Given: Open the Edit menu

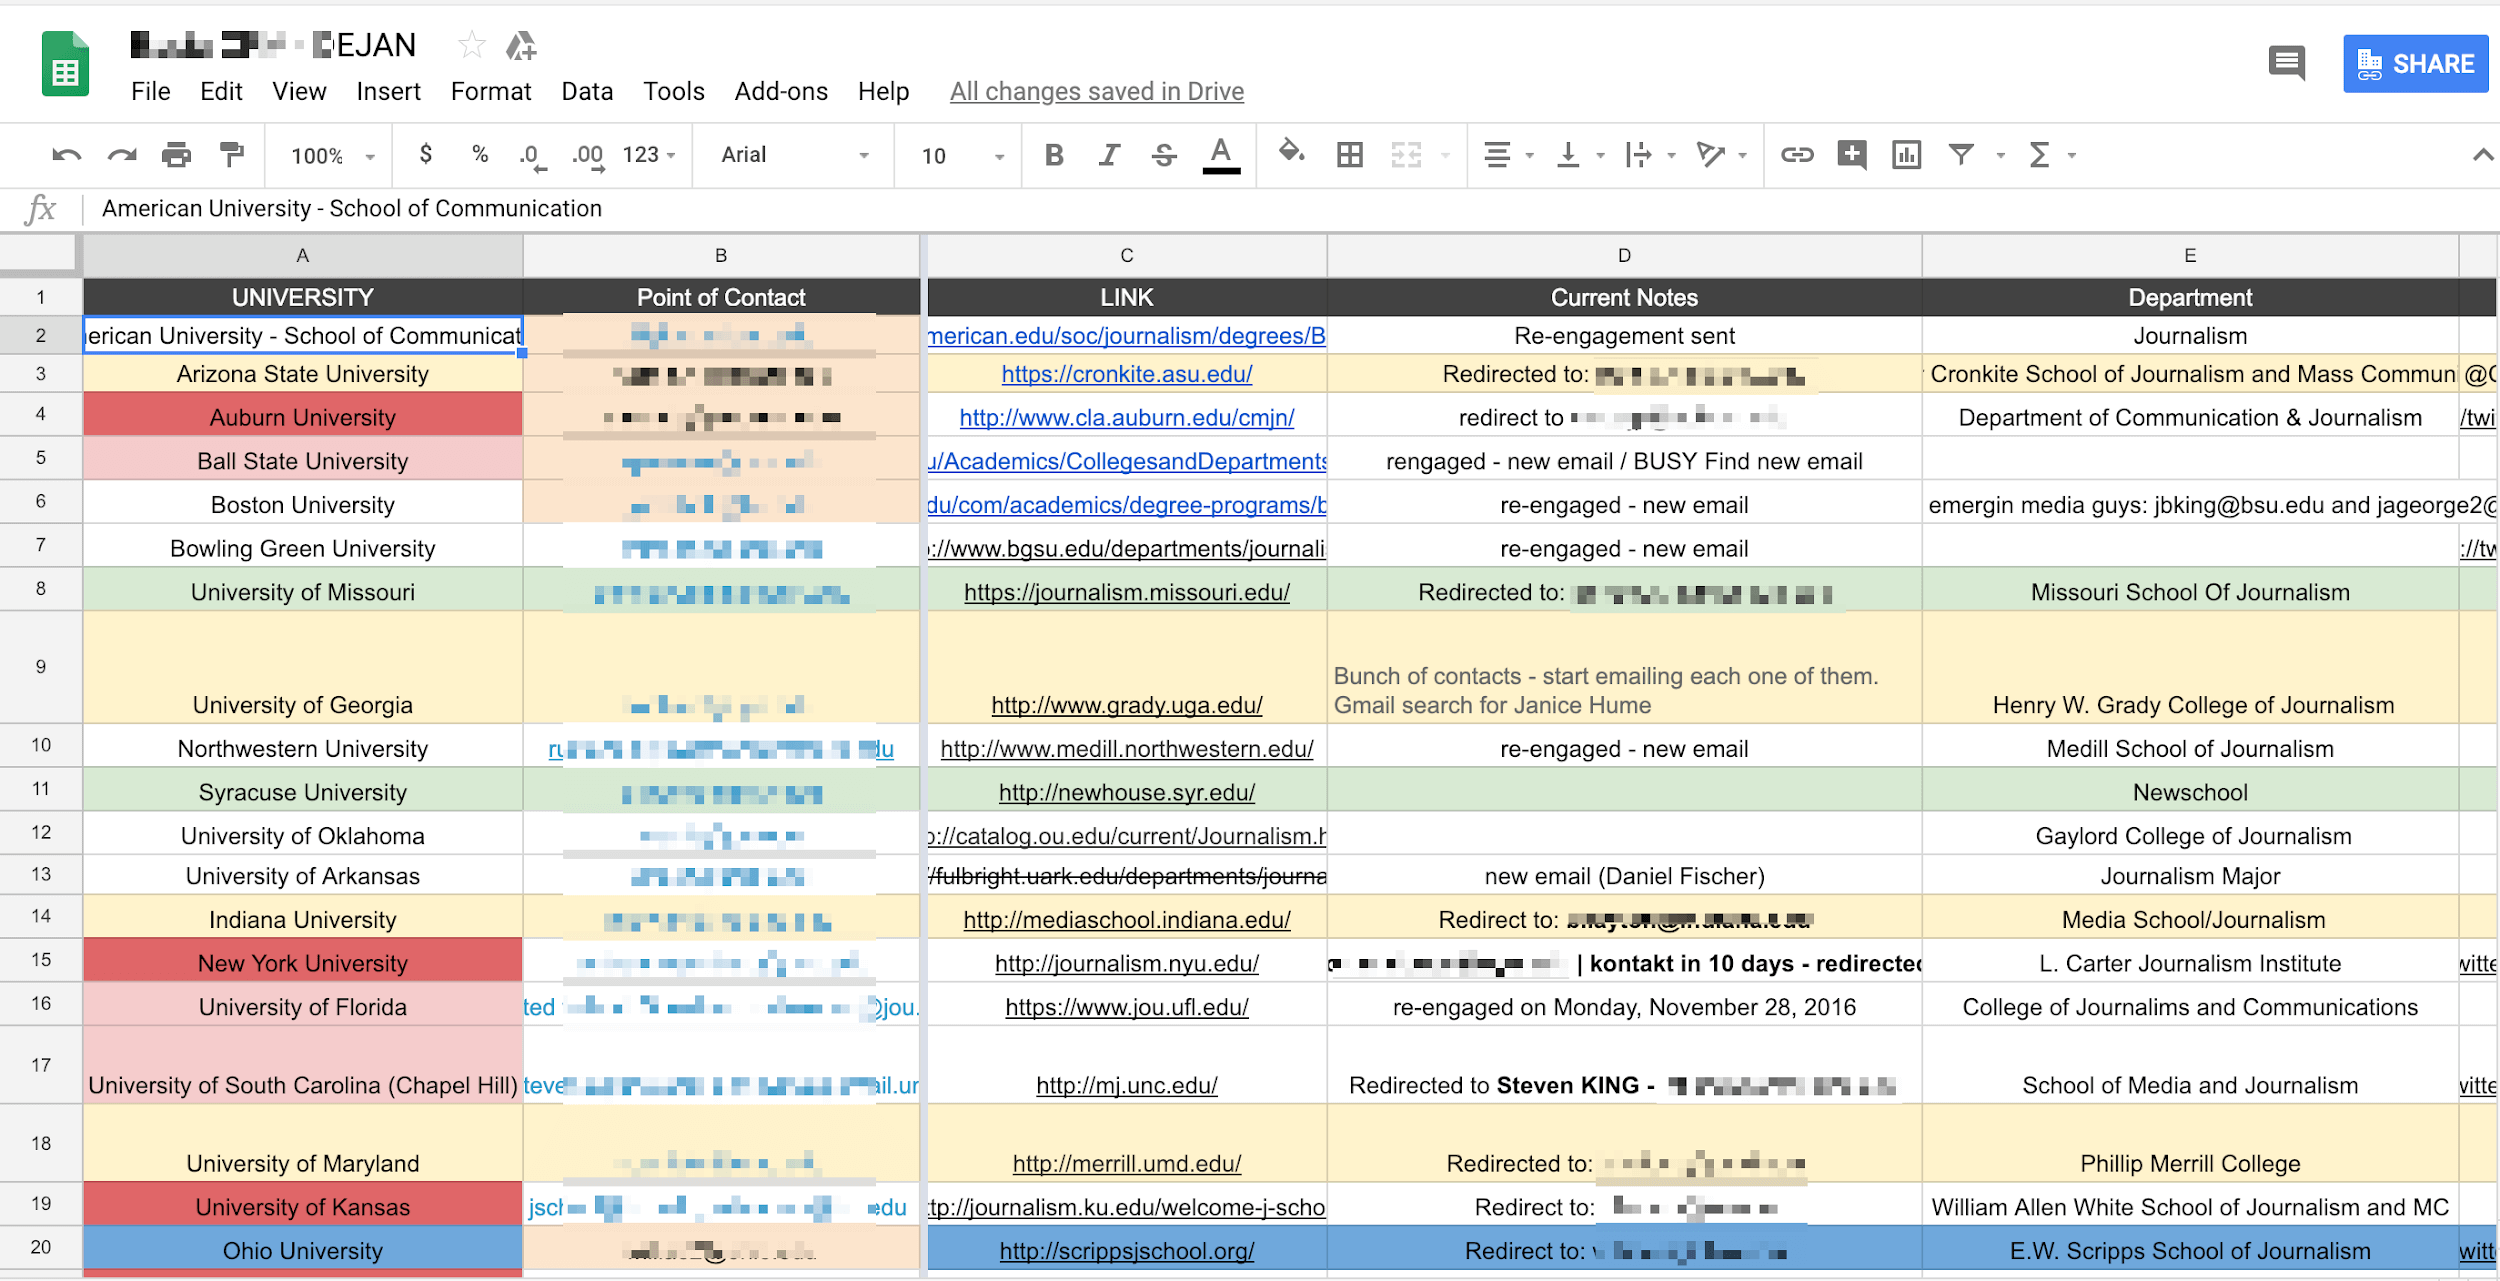Looking at the screenshot, I should pos(221,91).
